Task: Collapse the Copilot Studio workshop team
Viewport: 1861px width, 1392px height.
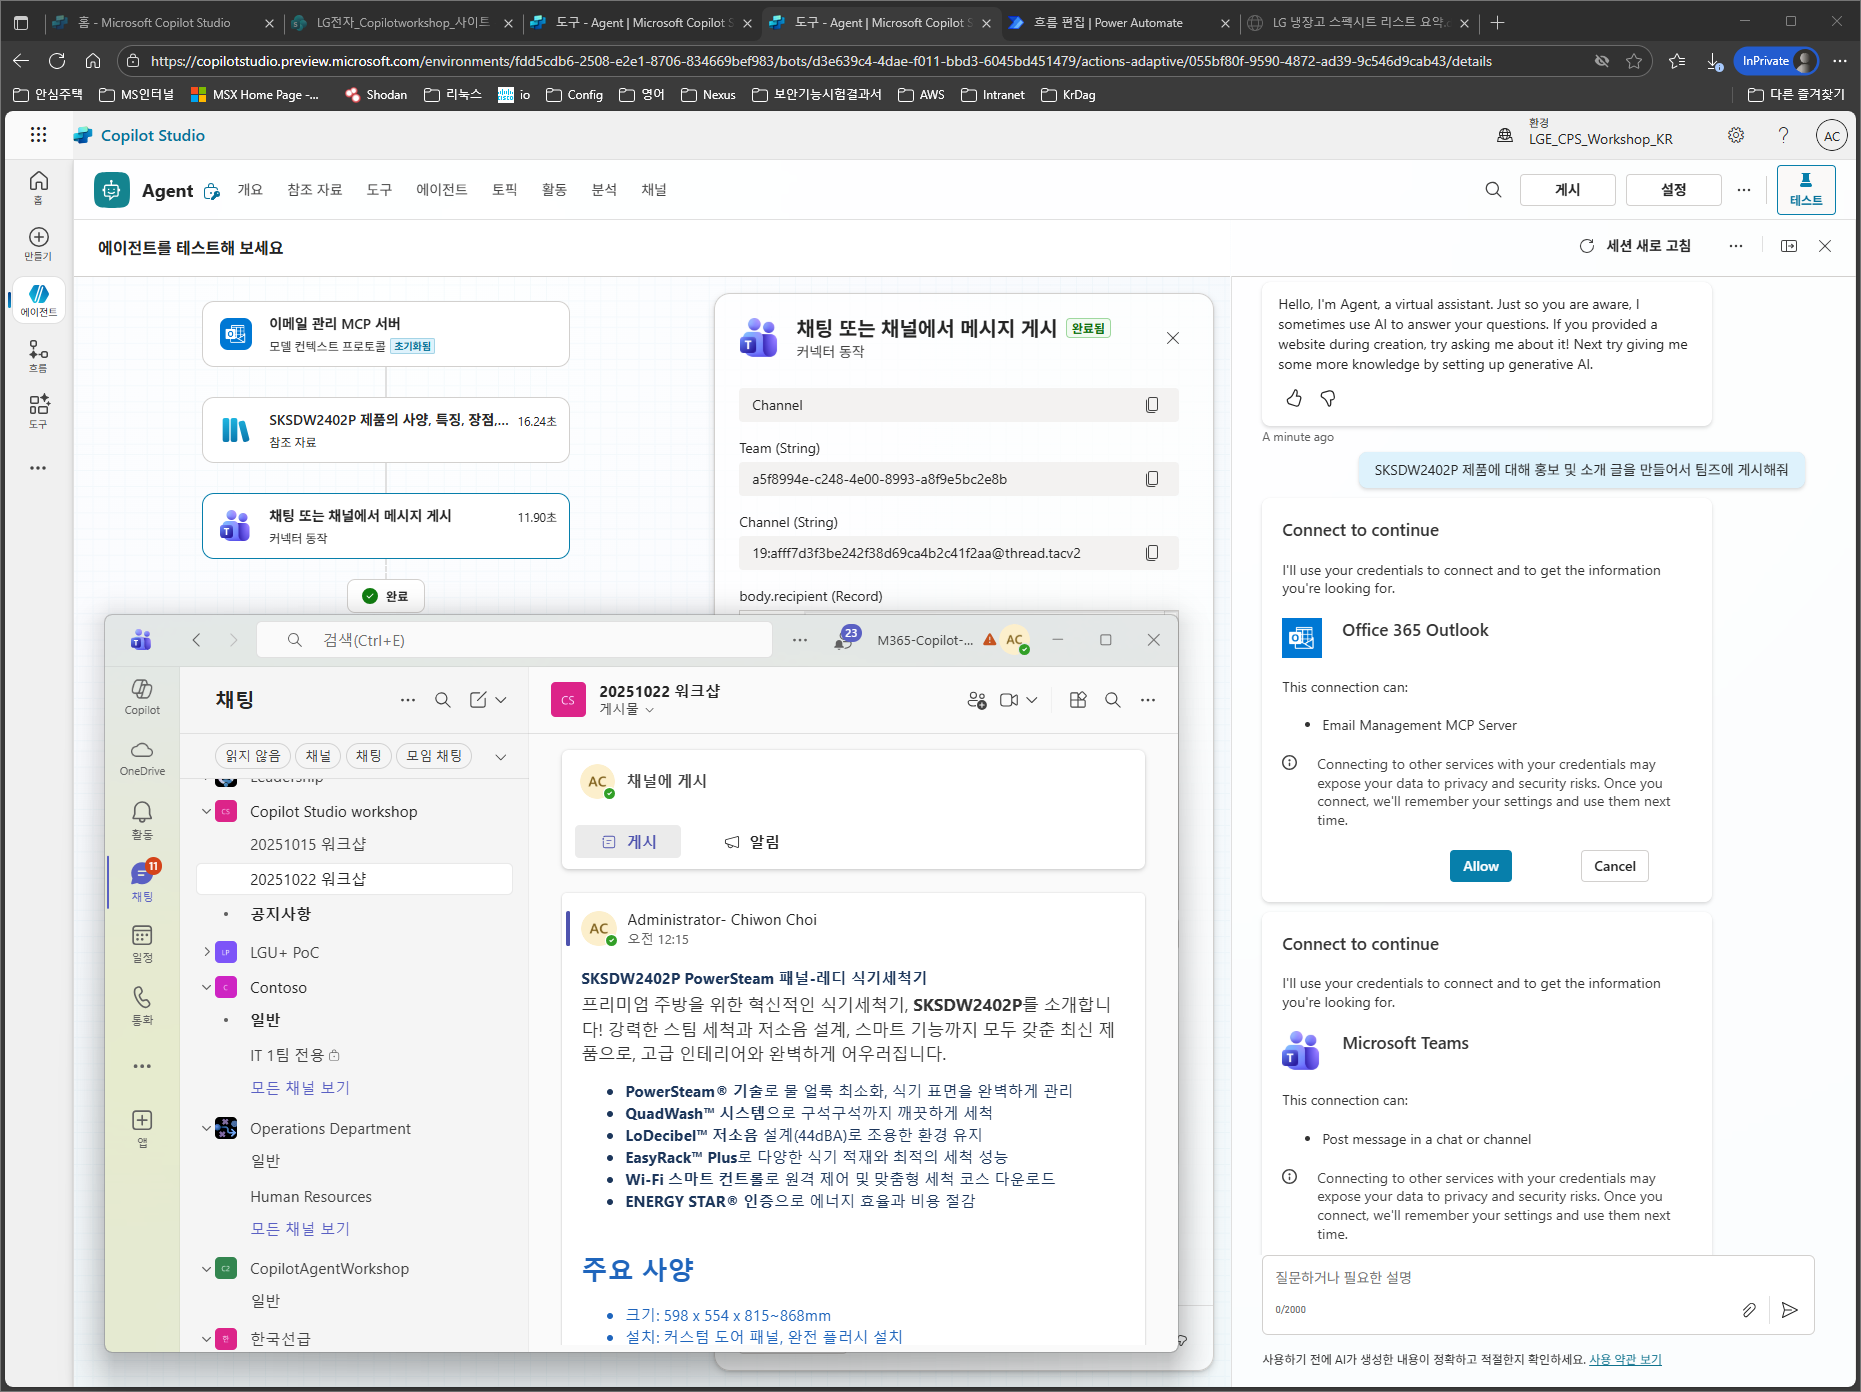Action: click(206, 811)
